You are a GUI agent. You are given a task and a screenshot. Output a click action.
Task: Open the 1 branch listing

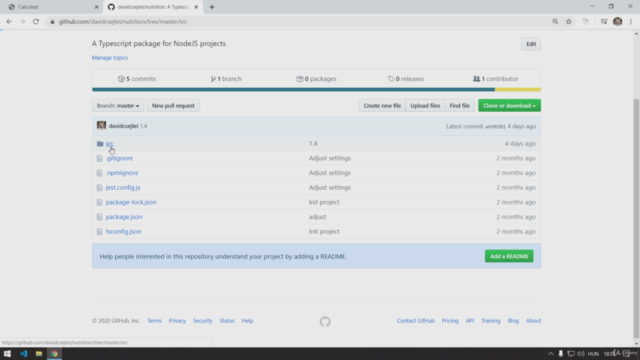coord(226,79)
